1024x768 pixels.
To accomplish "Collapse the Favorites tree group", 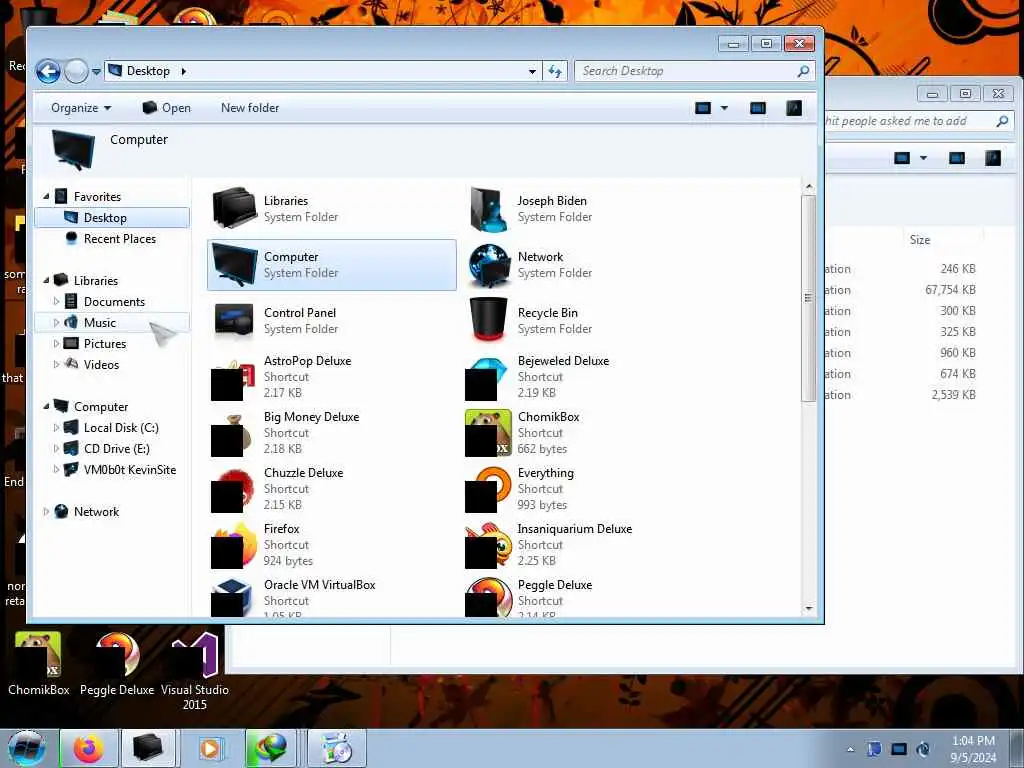I will pyautogui.click(x=46, y=197).
